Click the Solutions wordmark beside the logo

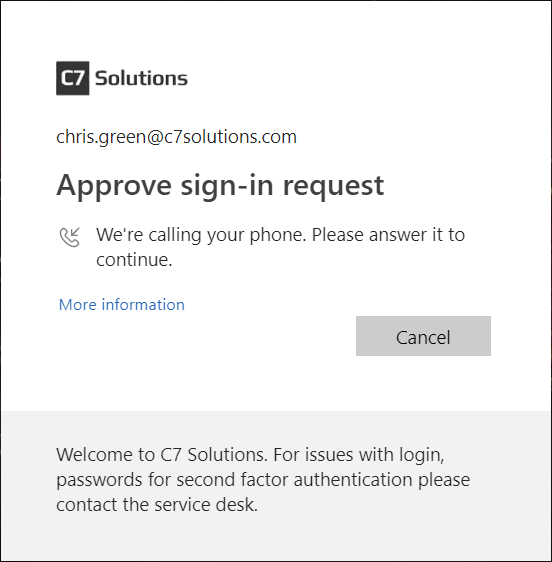tap(141, 78)
